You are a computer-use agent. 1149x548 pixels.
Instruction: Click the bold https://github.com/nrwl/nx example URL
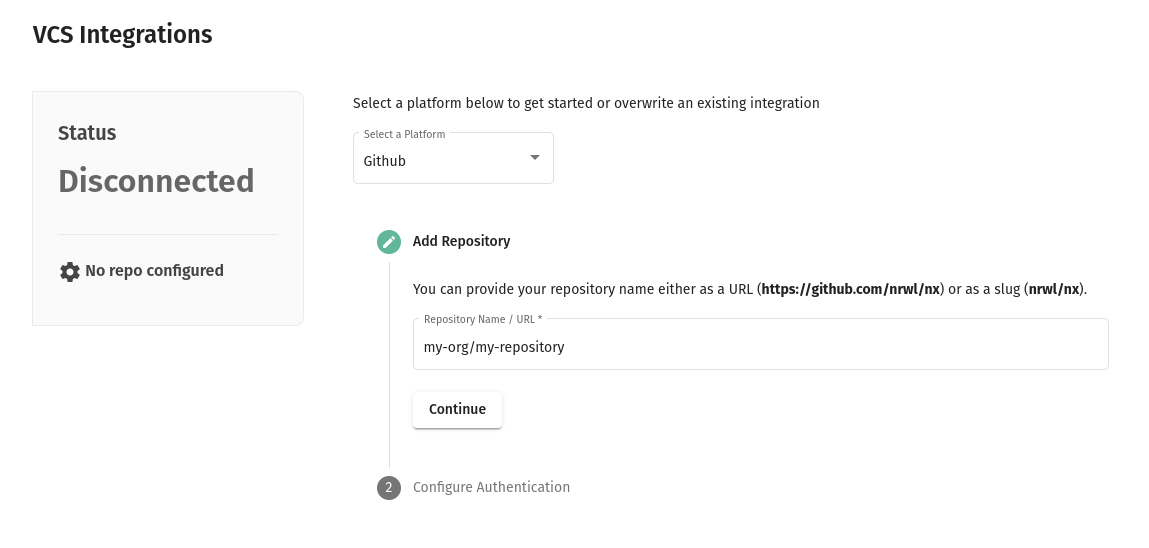coord(850,289)
